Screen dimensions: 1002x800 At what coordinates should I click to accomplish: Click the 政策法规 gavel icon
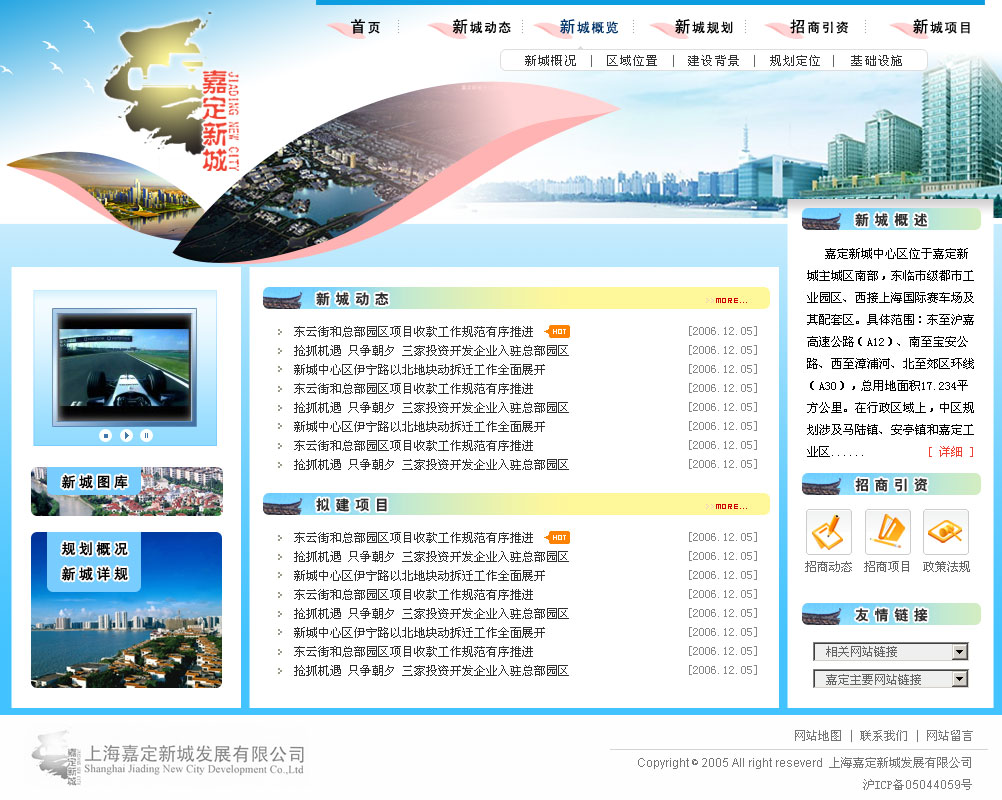click(945, 532)
